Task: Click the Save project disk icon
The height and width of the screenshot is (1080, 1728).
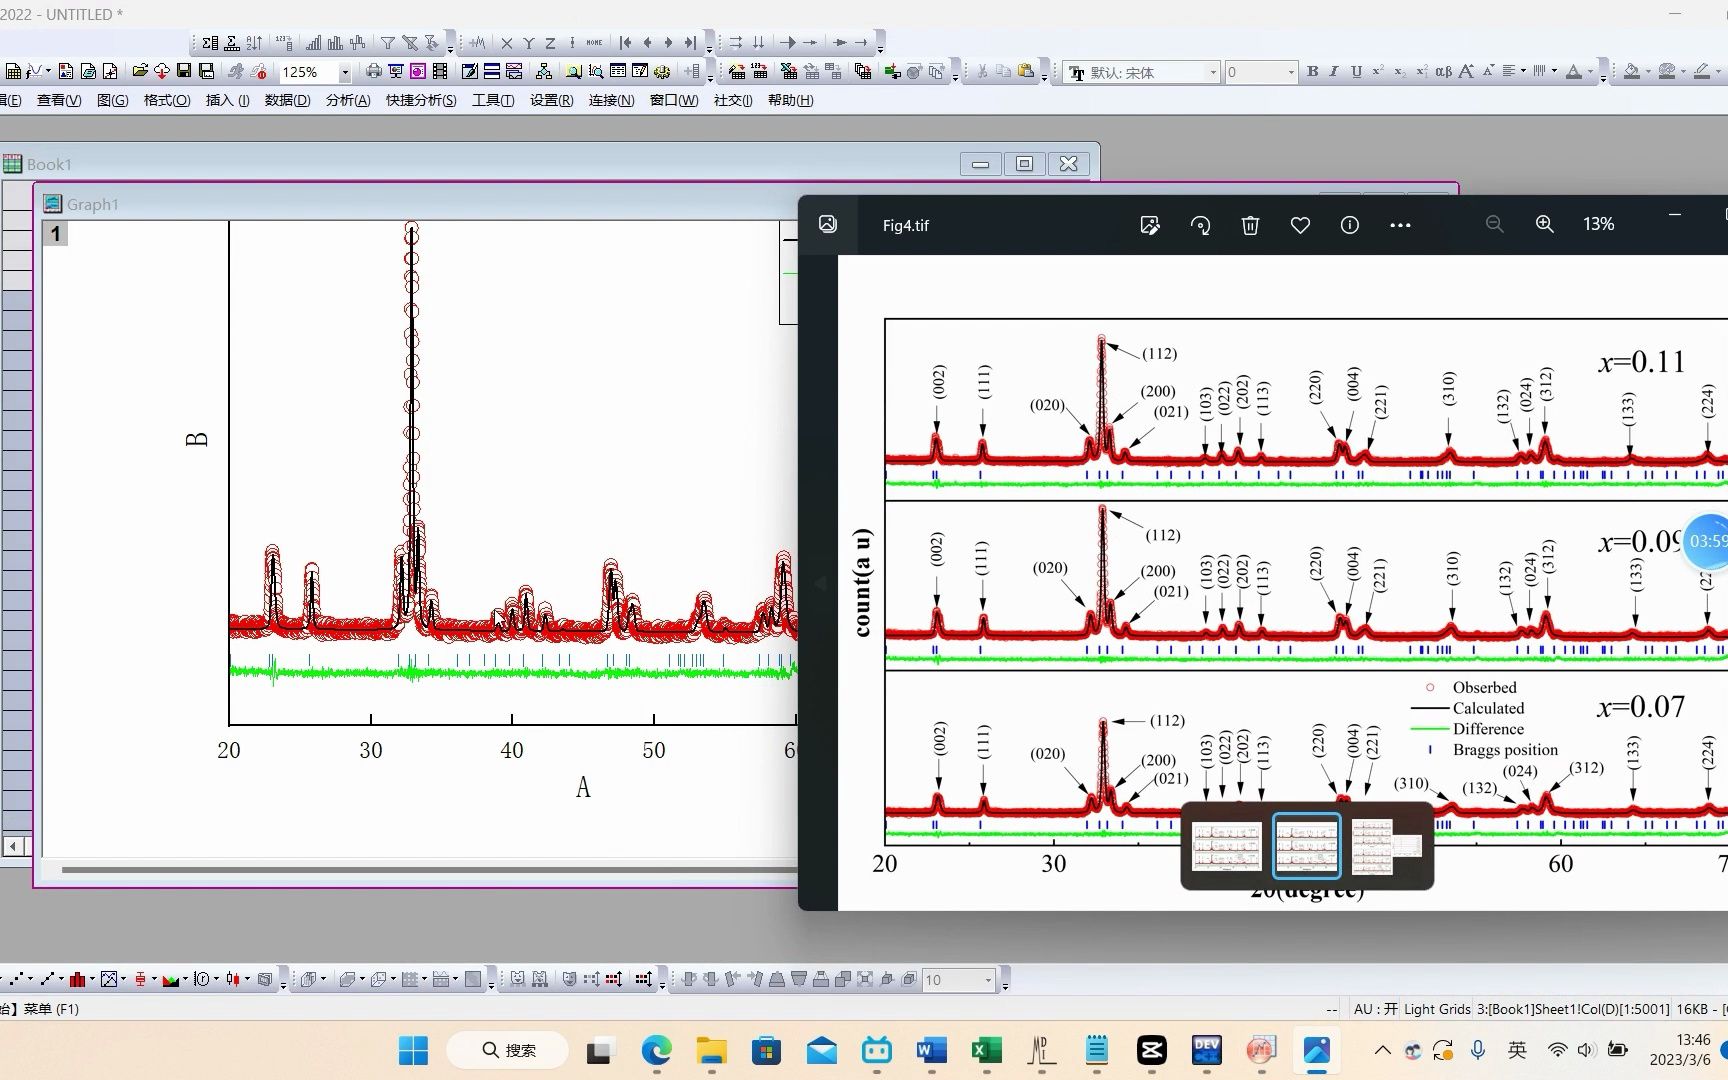Action: (x=184, y=71)
